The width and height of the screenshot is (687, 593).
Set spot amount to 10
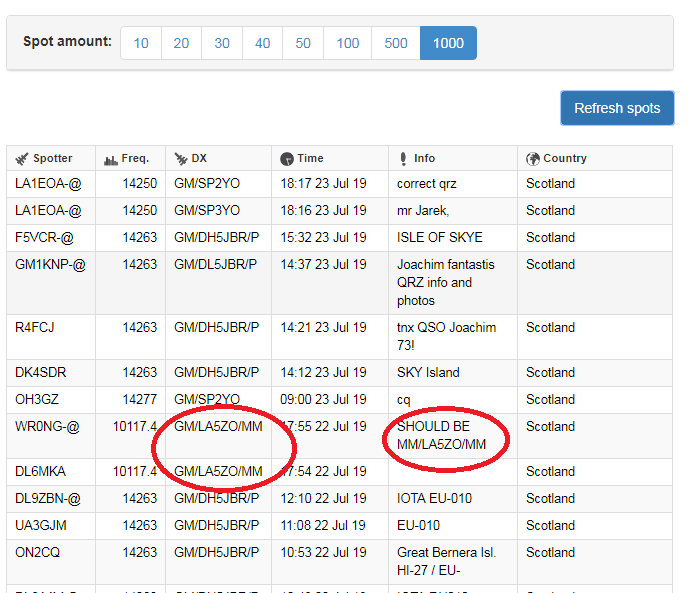pyautogui.click(x=141, y=43)
